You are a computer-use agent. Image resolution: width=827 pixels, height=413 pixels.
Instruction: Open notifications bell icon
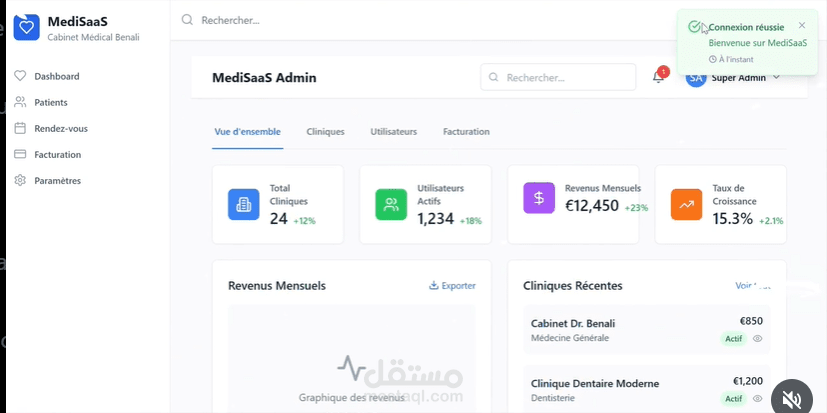click(x=658, y=77)
